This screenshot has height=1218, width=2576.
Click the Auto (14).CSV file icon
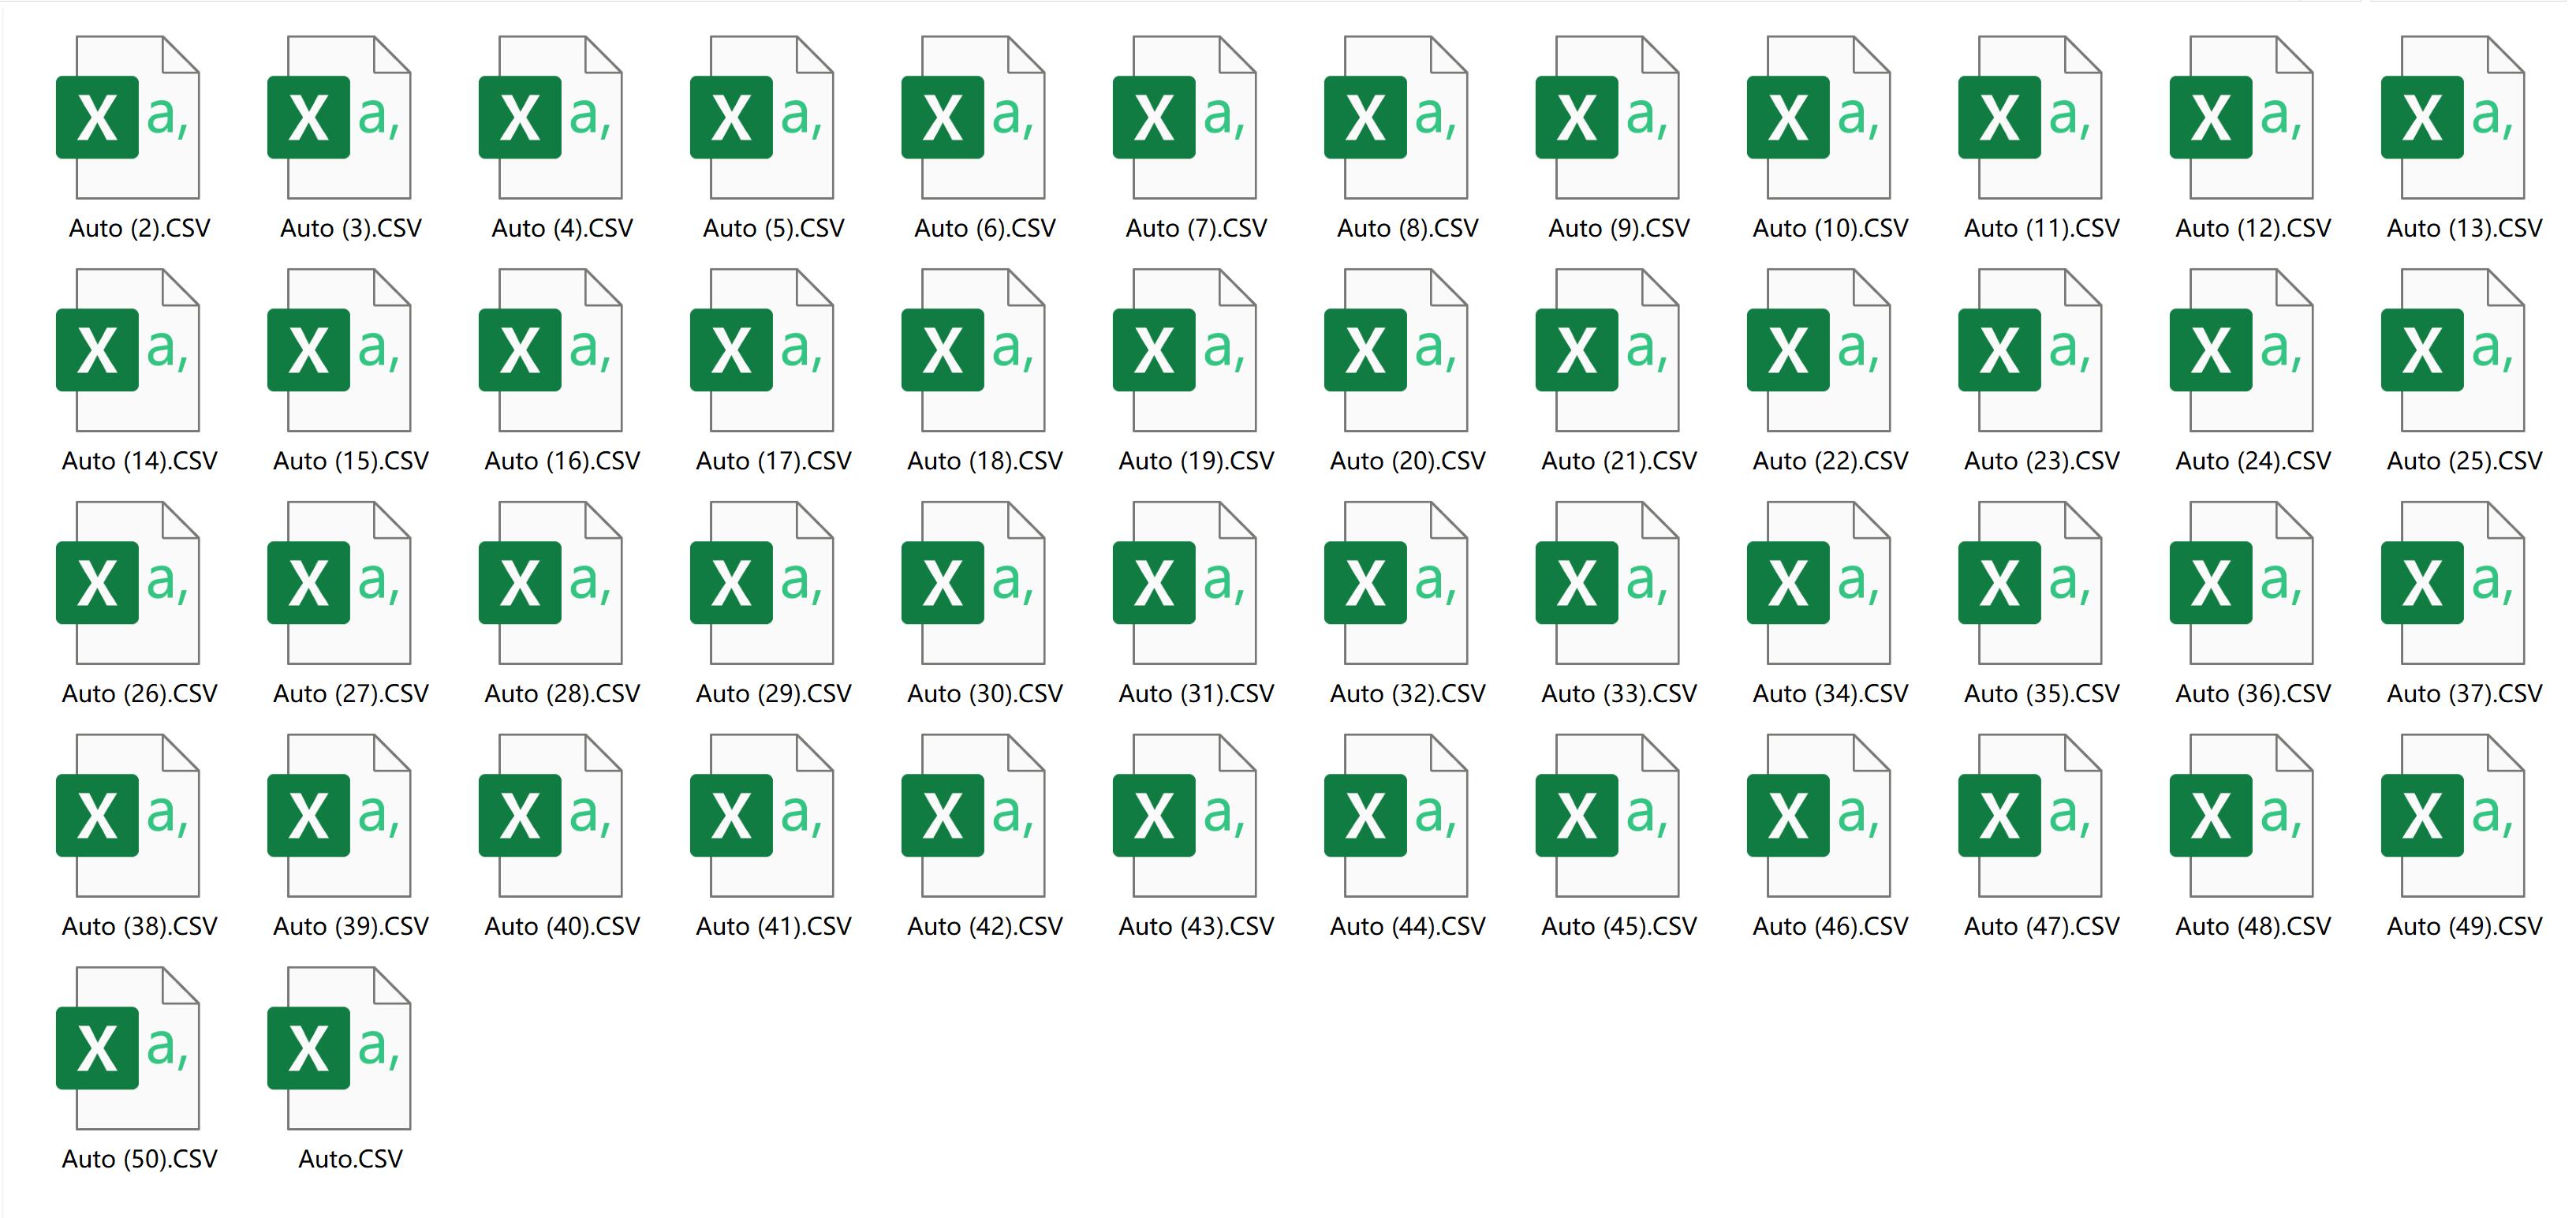pos(128,350)
